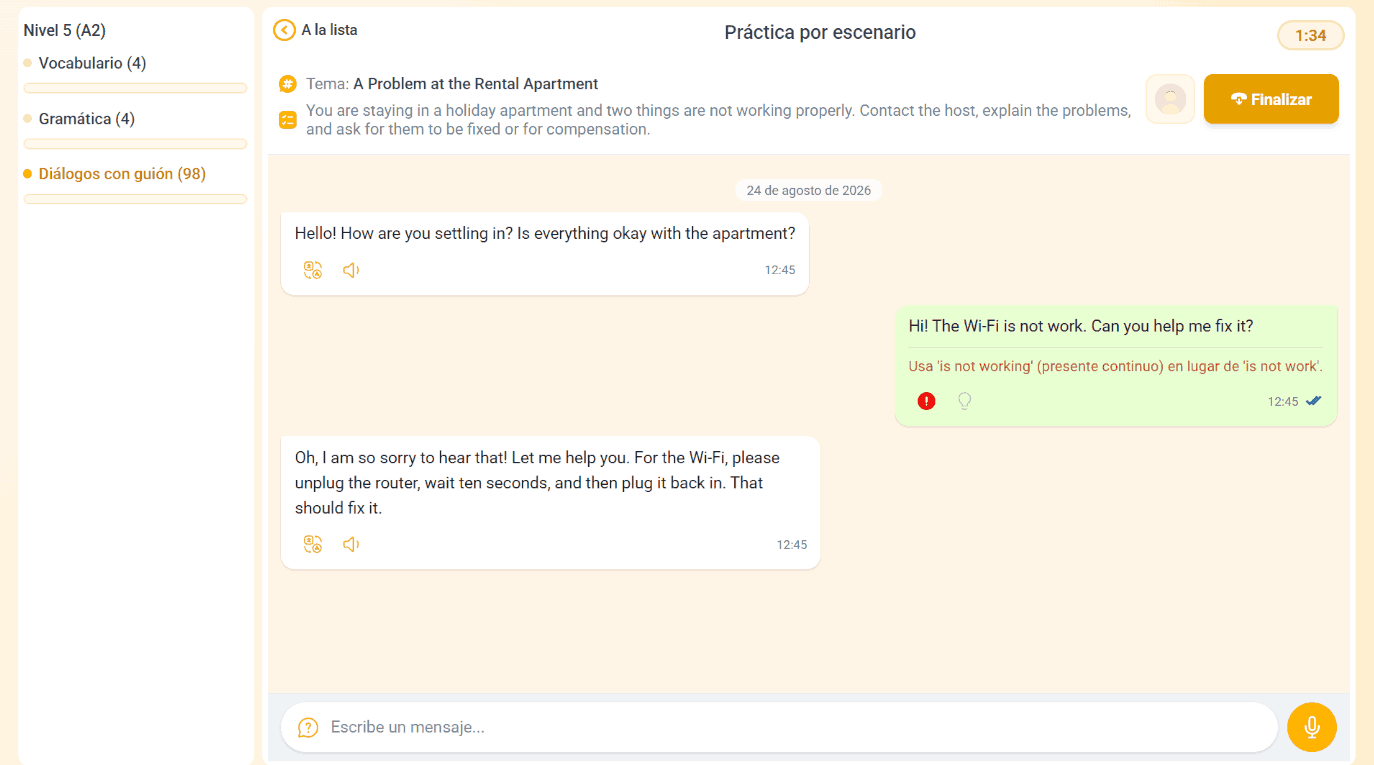Click the lightbulb hint icon on the Wi-Fi message
The width and height of the screenshot is (1374, 765).
tap(965, 401)
